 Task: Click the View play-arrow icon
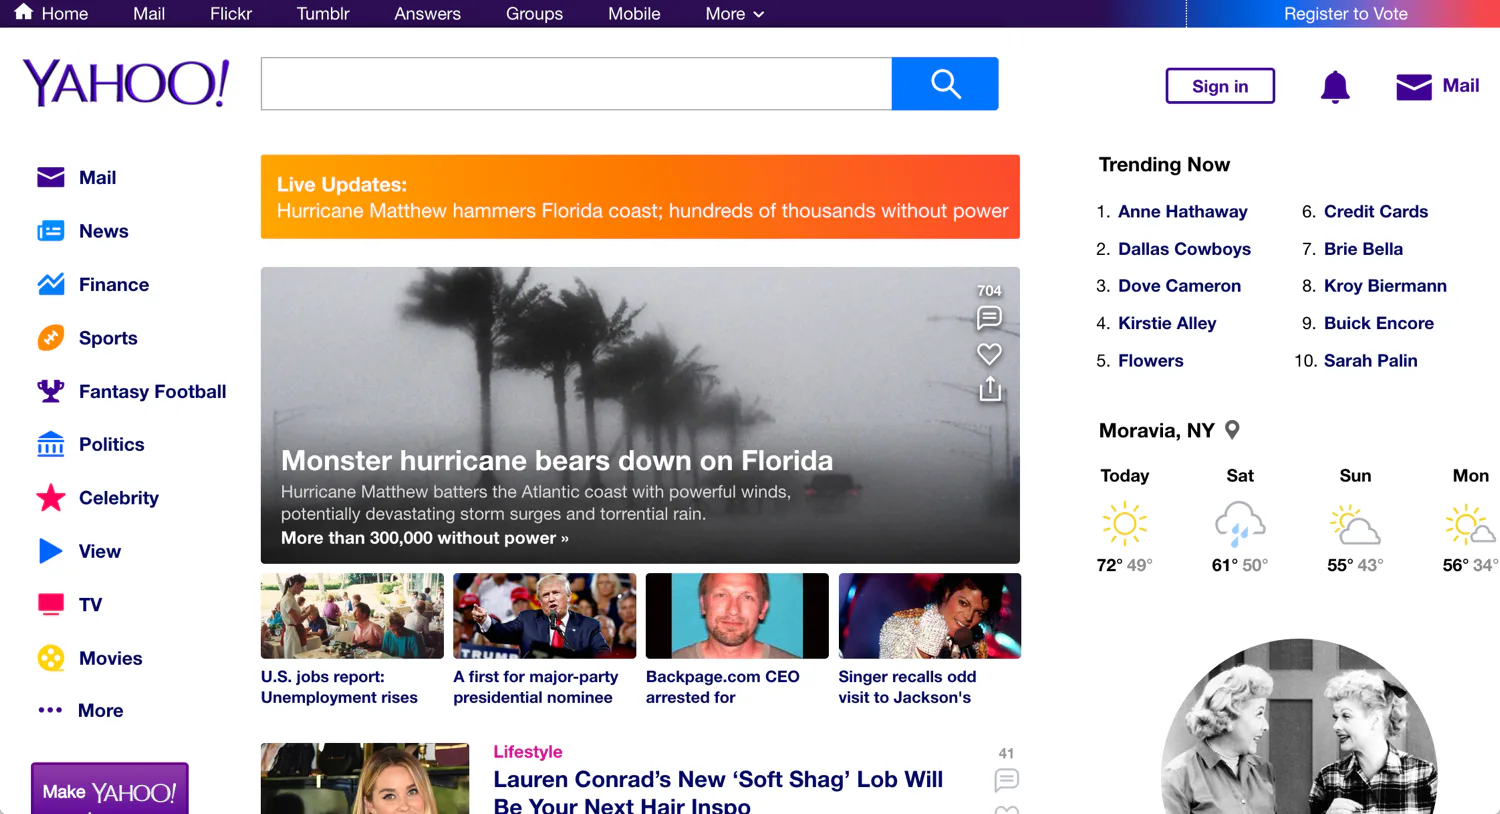click(x=51, y=551)
